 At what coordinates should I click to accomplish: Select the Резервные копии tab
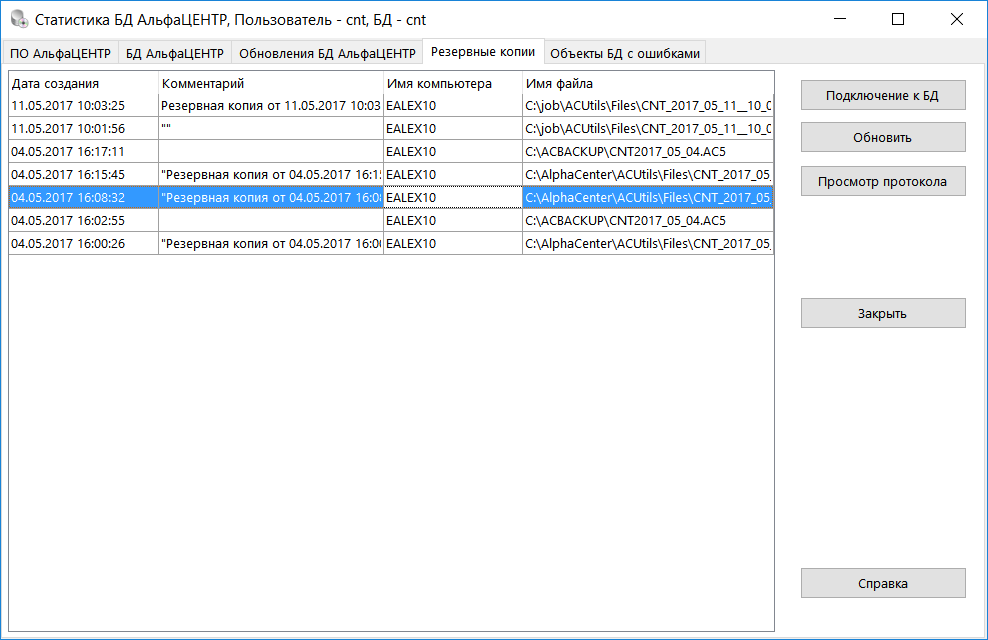click(x=483, y=52)
